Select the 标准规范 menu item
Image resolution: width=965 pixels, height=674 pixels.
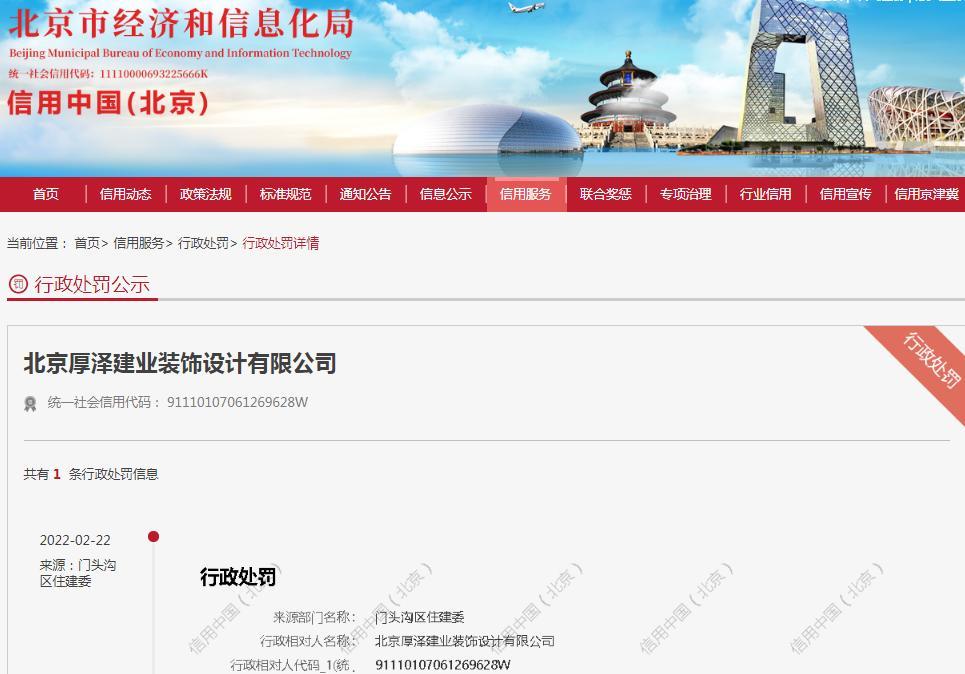click(x=286, y=194)
